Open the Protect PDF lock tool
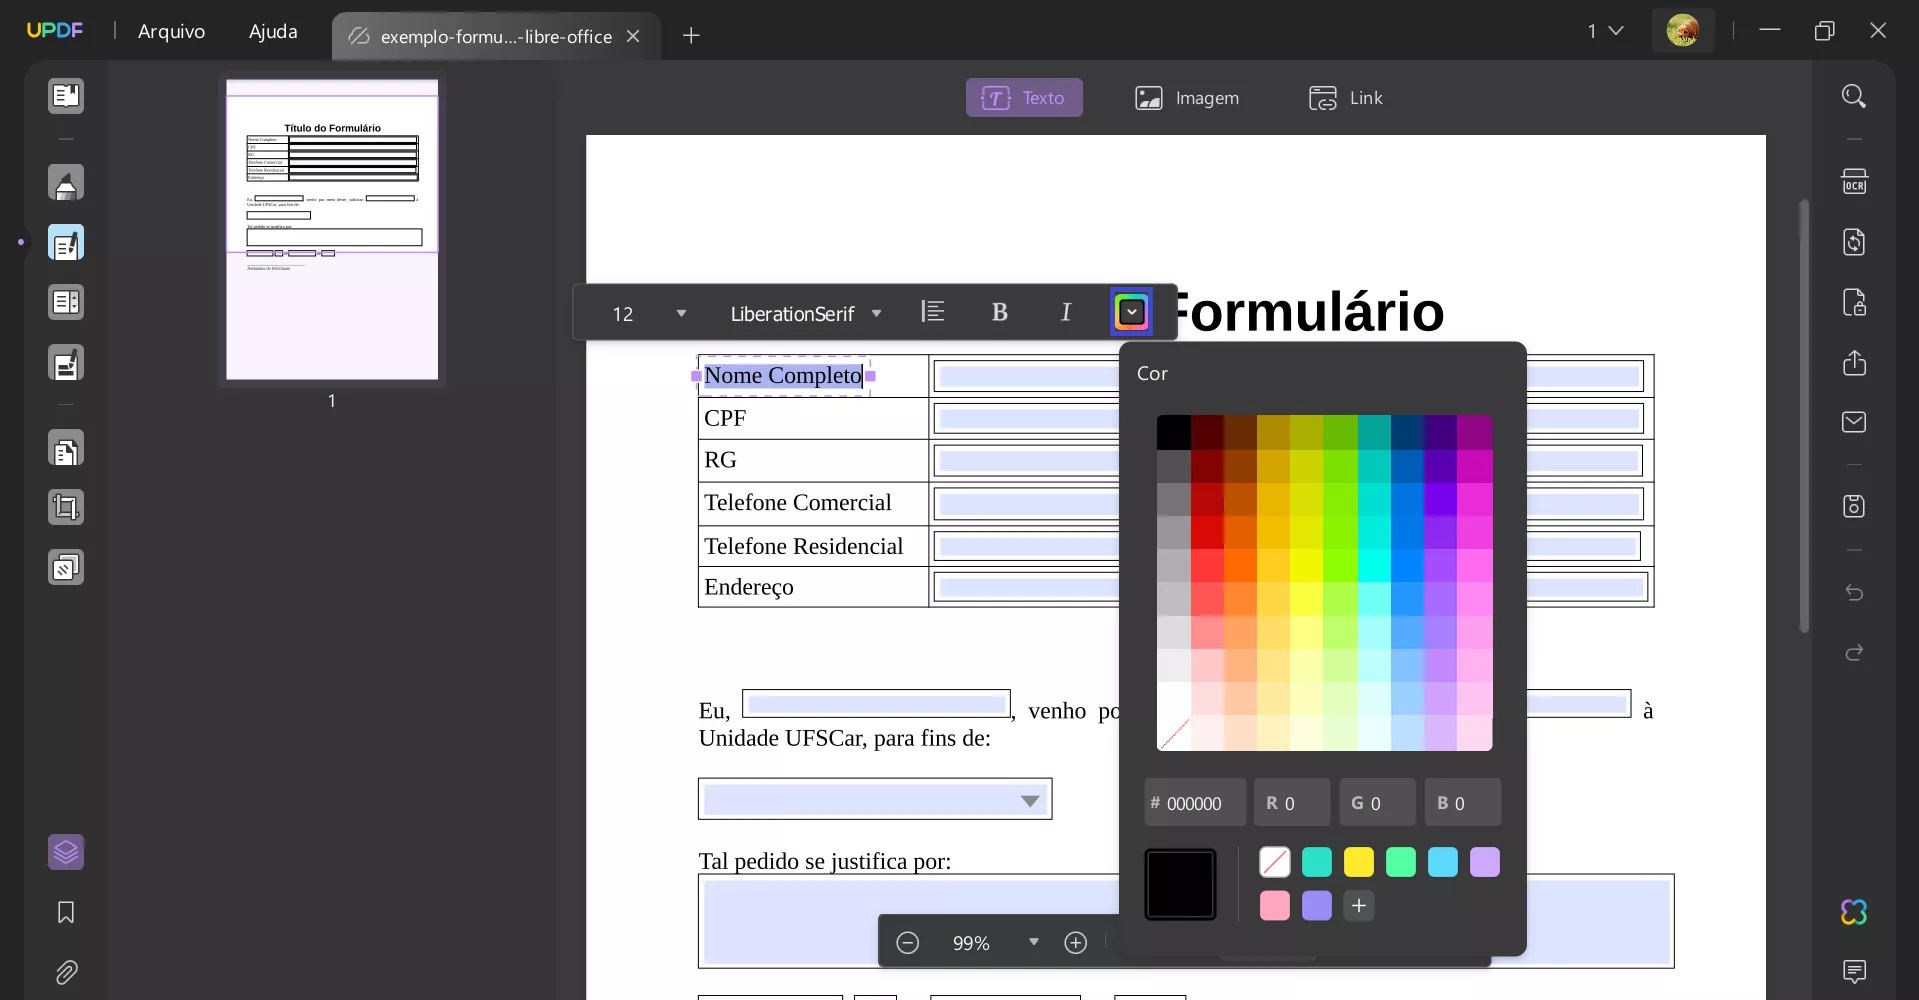The width and height of the screenshot is (1919, 1000). point(1854,302)
